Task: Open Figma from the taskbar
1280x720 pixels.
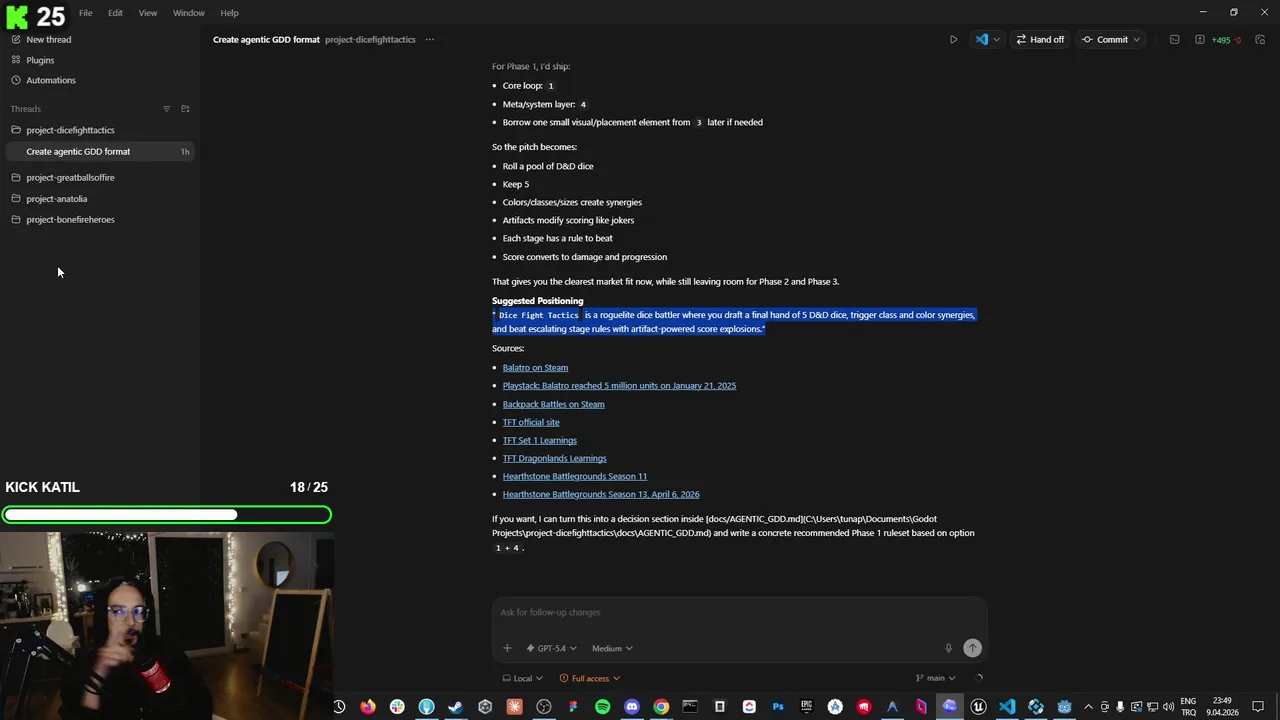Action: 573,707
